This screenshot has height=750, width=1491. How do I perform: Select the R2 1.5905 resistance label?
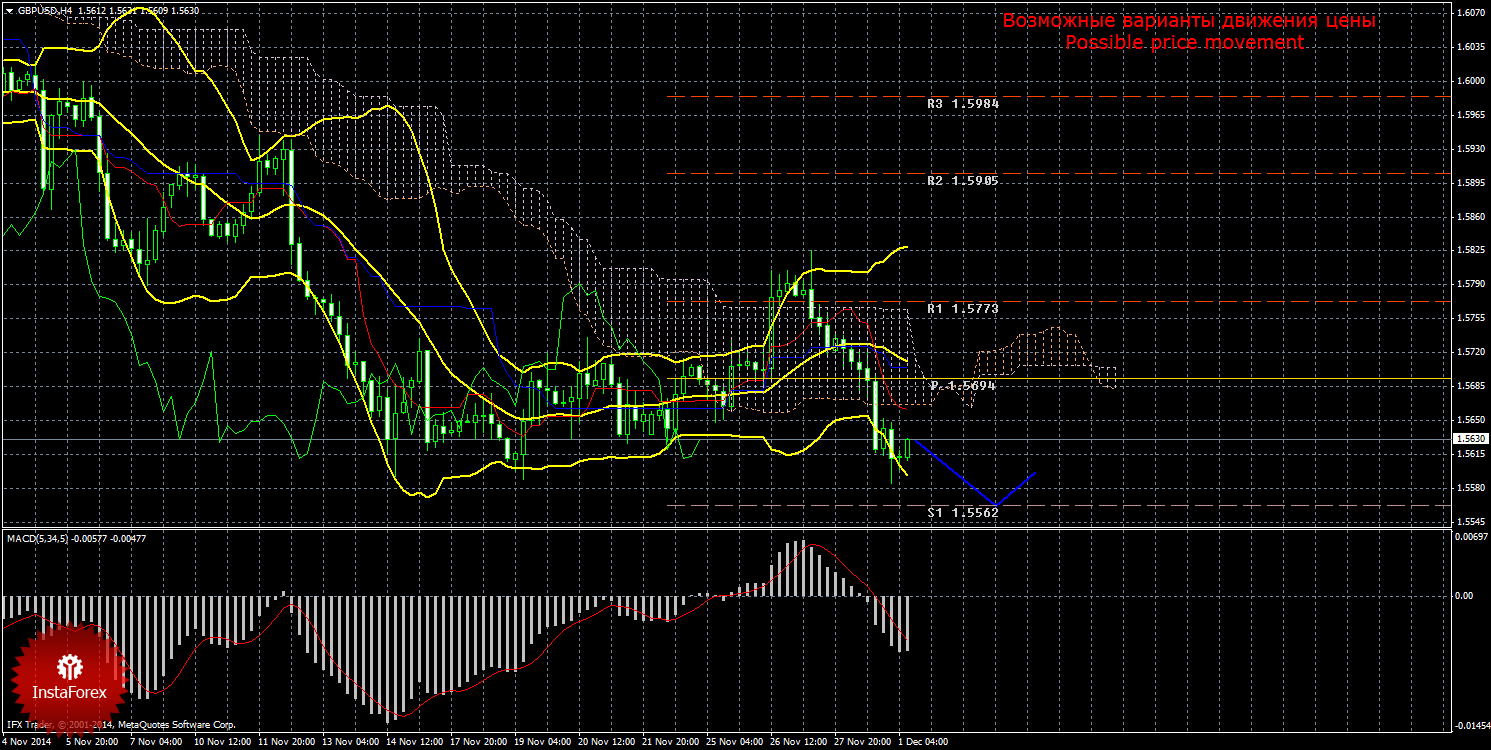click(962, 181)
